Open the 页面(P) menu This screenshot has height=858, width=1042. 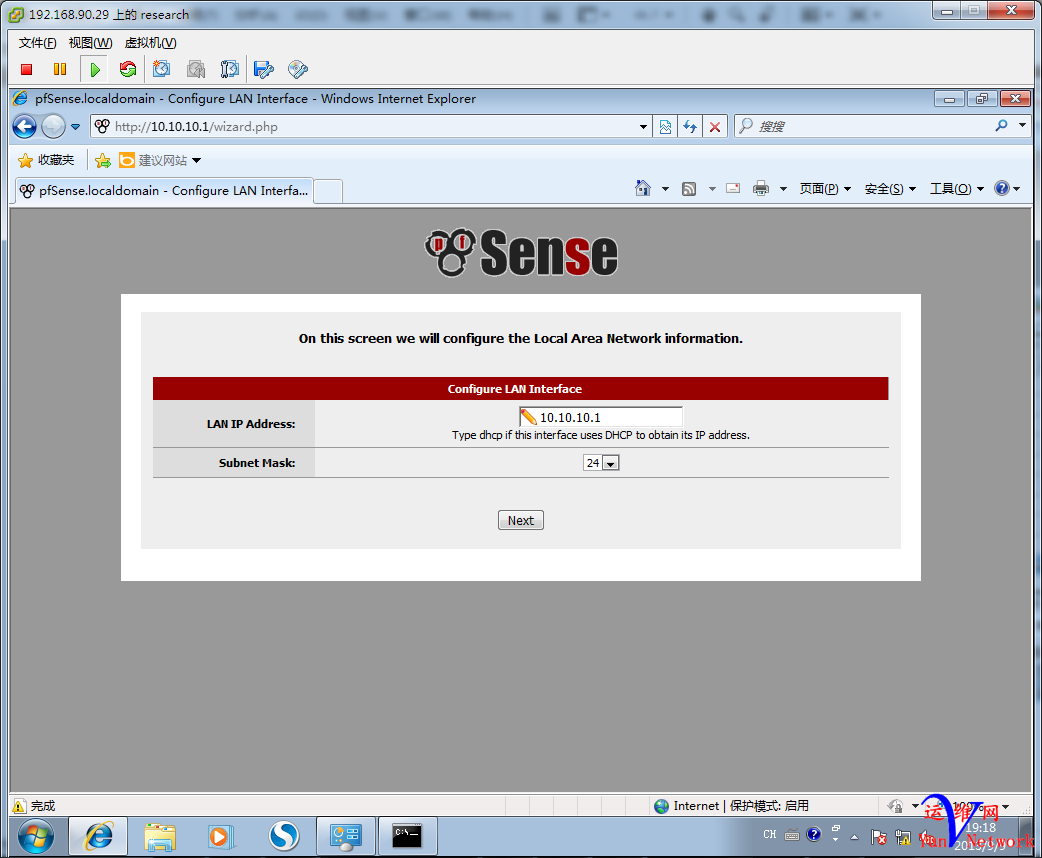825,189
